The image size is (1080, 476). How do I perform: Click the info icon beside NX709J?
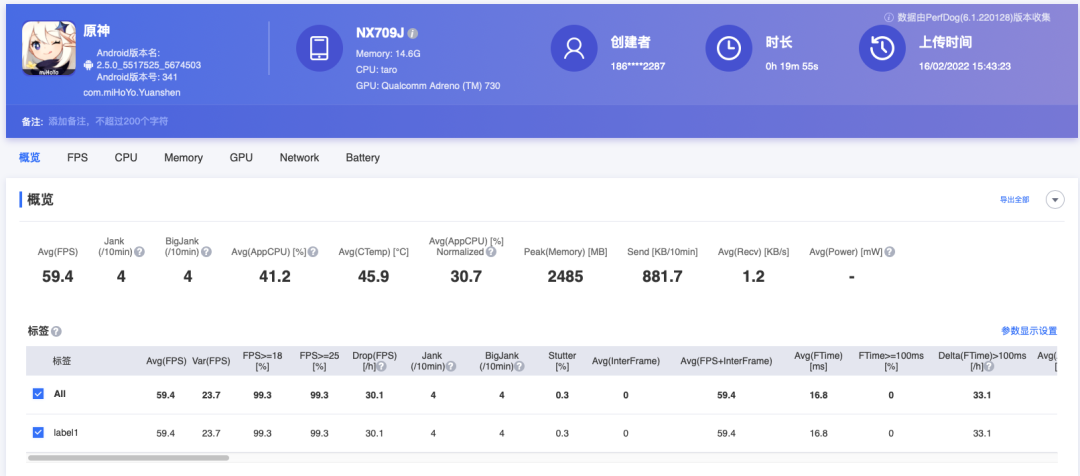[413, 33]
